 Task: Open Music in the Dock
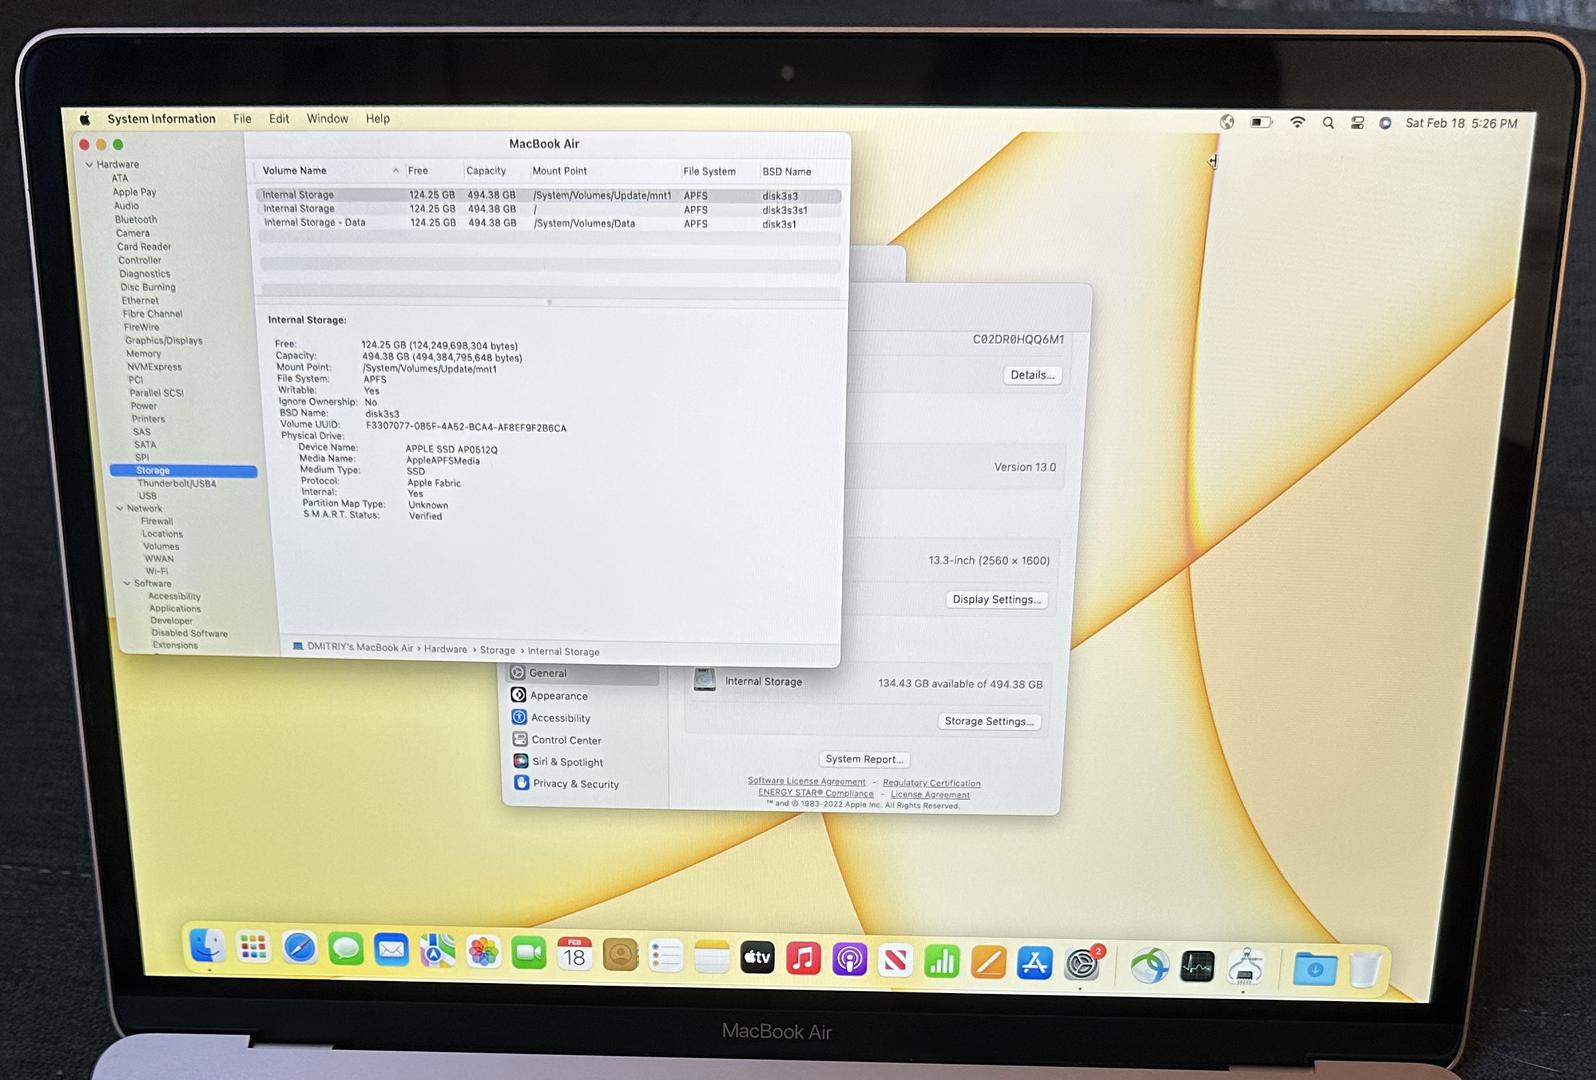point(804,959)
